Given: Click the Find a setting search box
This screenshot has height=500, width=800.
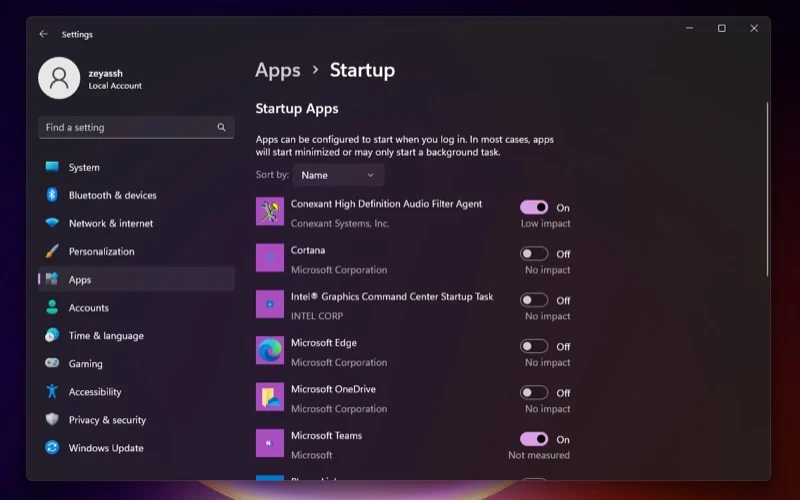Looking at the screenshot, I should [x=128, y=128].
